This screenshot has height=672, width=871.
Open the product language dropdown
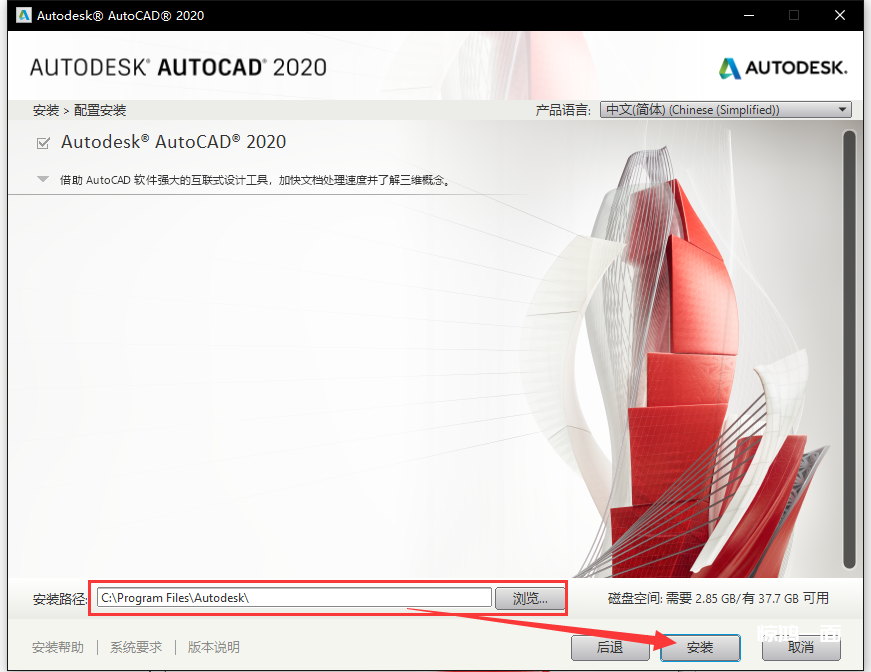click(725, 110)
